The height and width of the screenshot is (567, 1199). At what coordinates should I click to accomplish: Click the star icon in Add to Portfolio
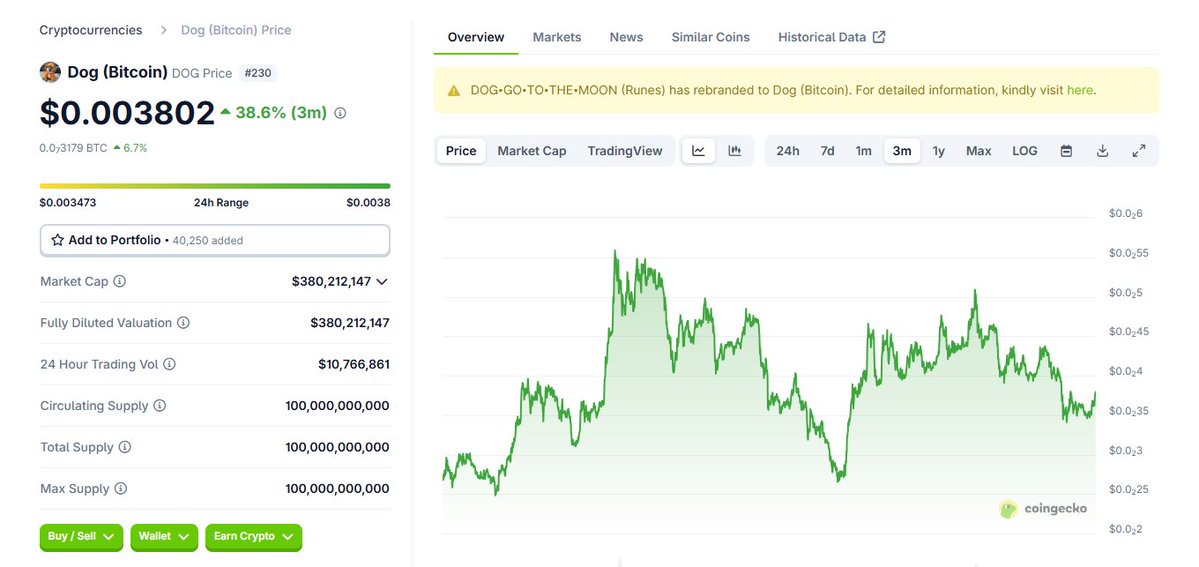pos(57,240)
